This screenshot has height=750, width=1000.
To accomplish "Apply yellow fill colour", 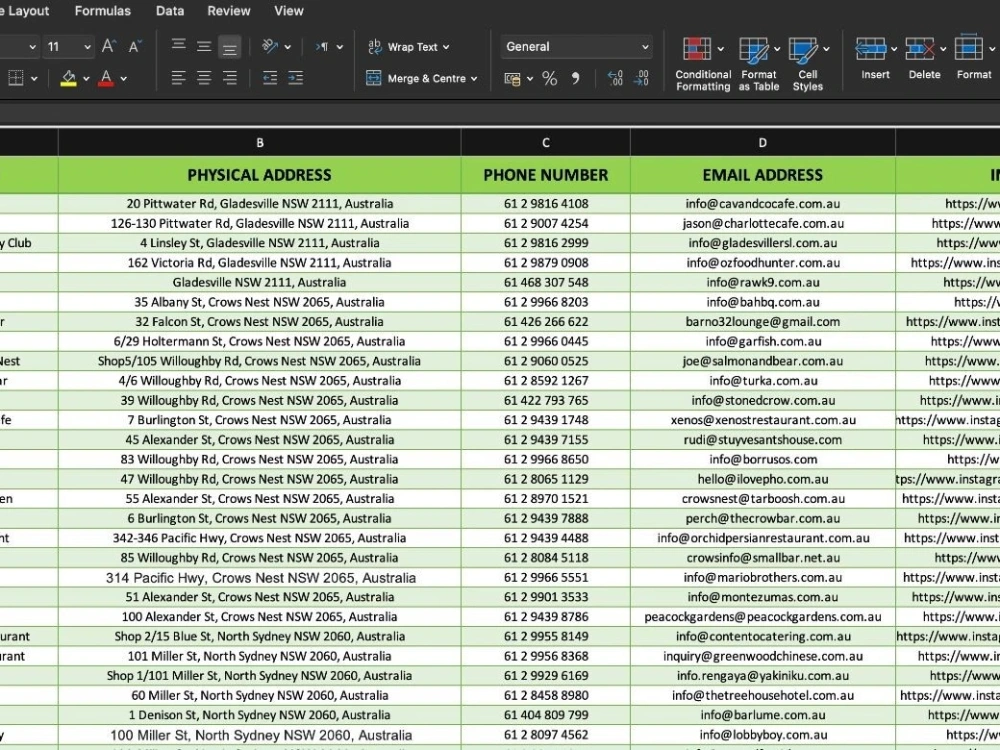I will tap(68, 78).
